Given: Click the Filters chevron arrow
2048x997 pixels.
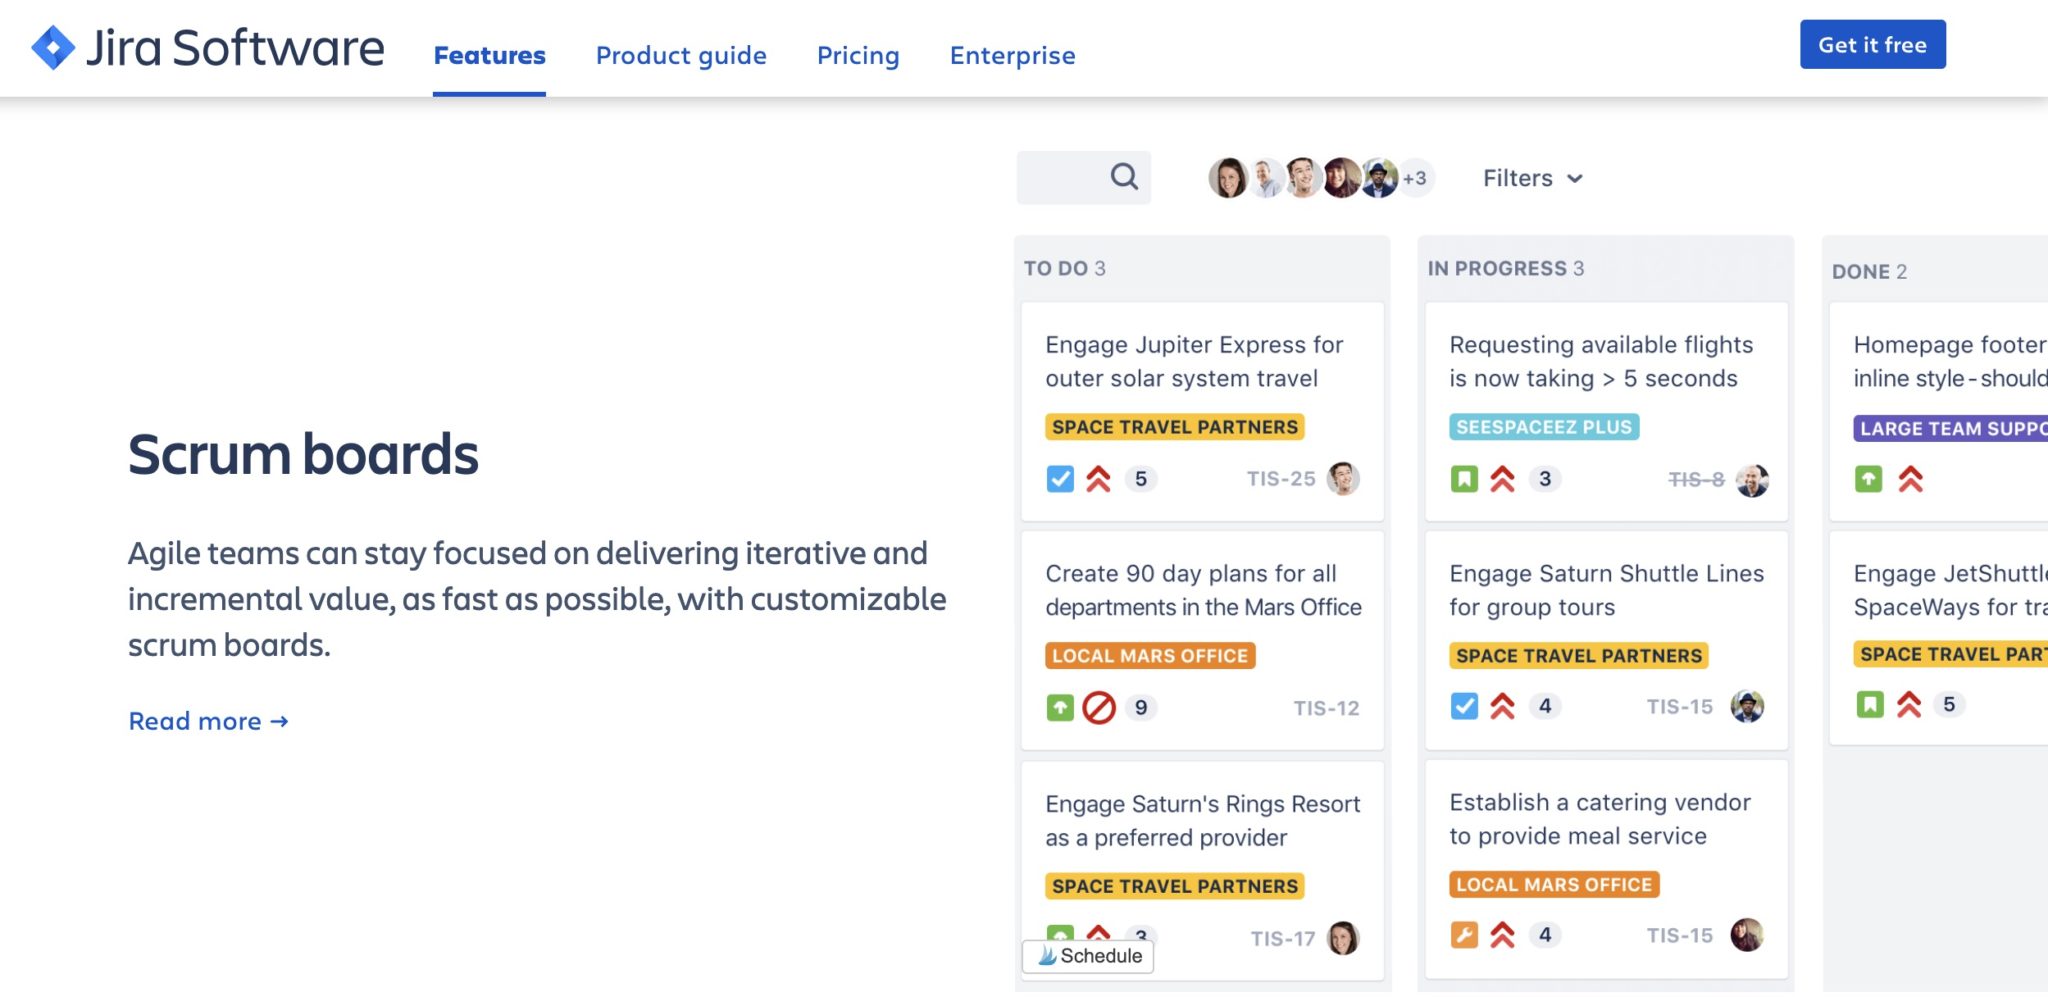Looking at the screenshot, I should click(1575, 179).
